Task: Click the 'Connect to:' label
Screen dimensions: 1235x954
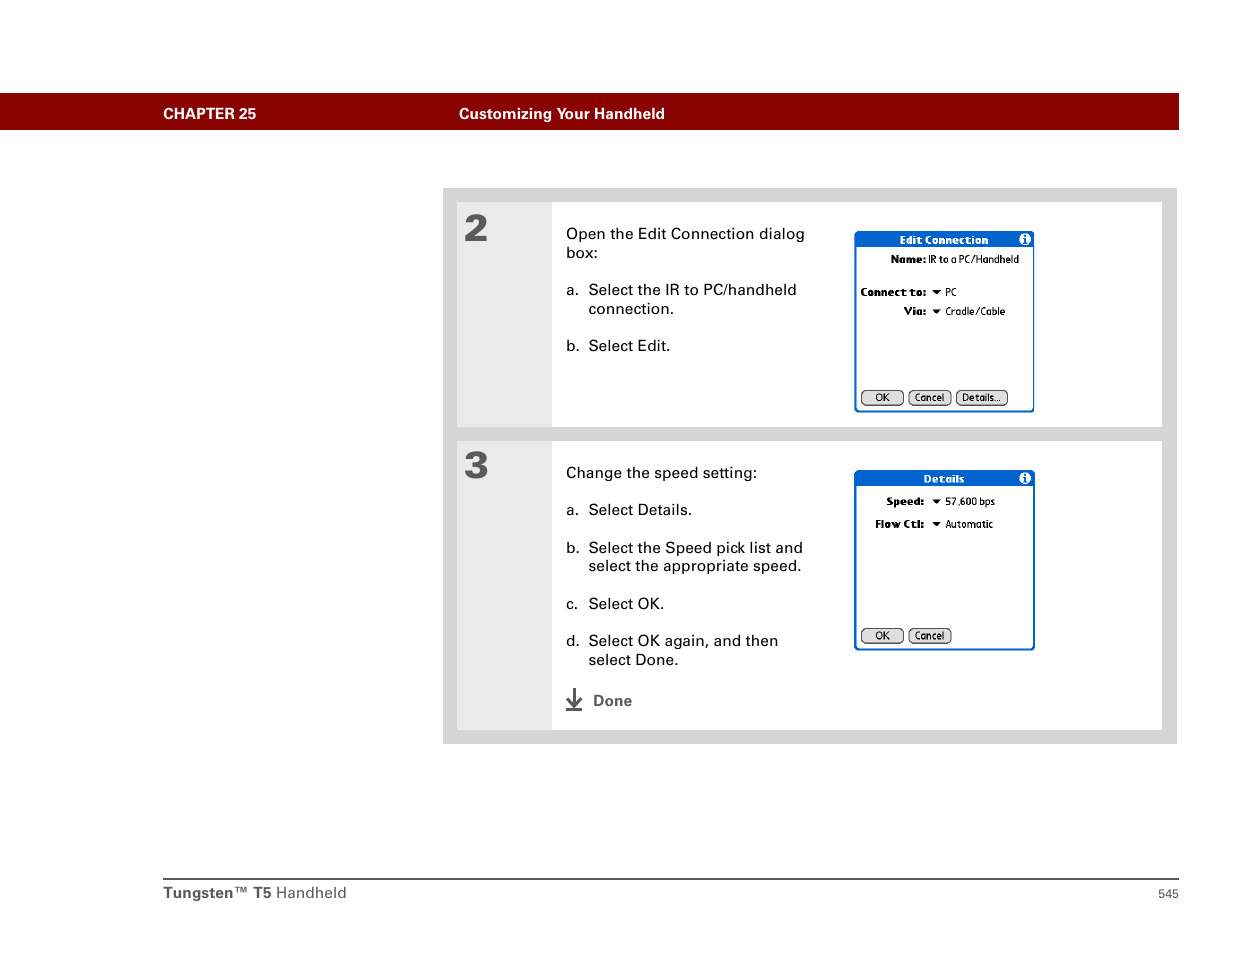Action: 893,293
